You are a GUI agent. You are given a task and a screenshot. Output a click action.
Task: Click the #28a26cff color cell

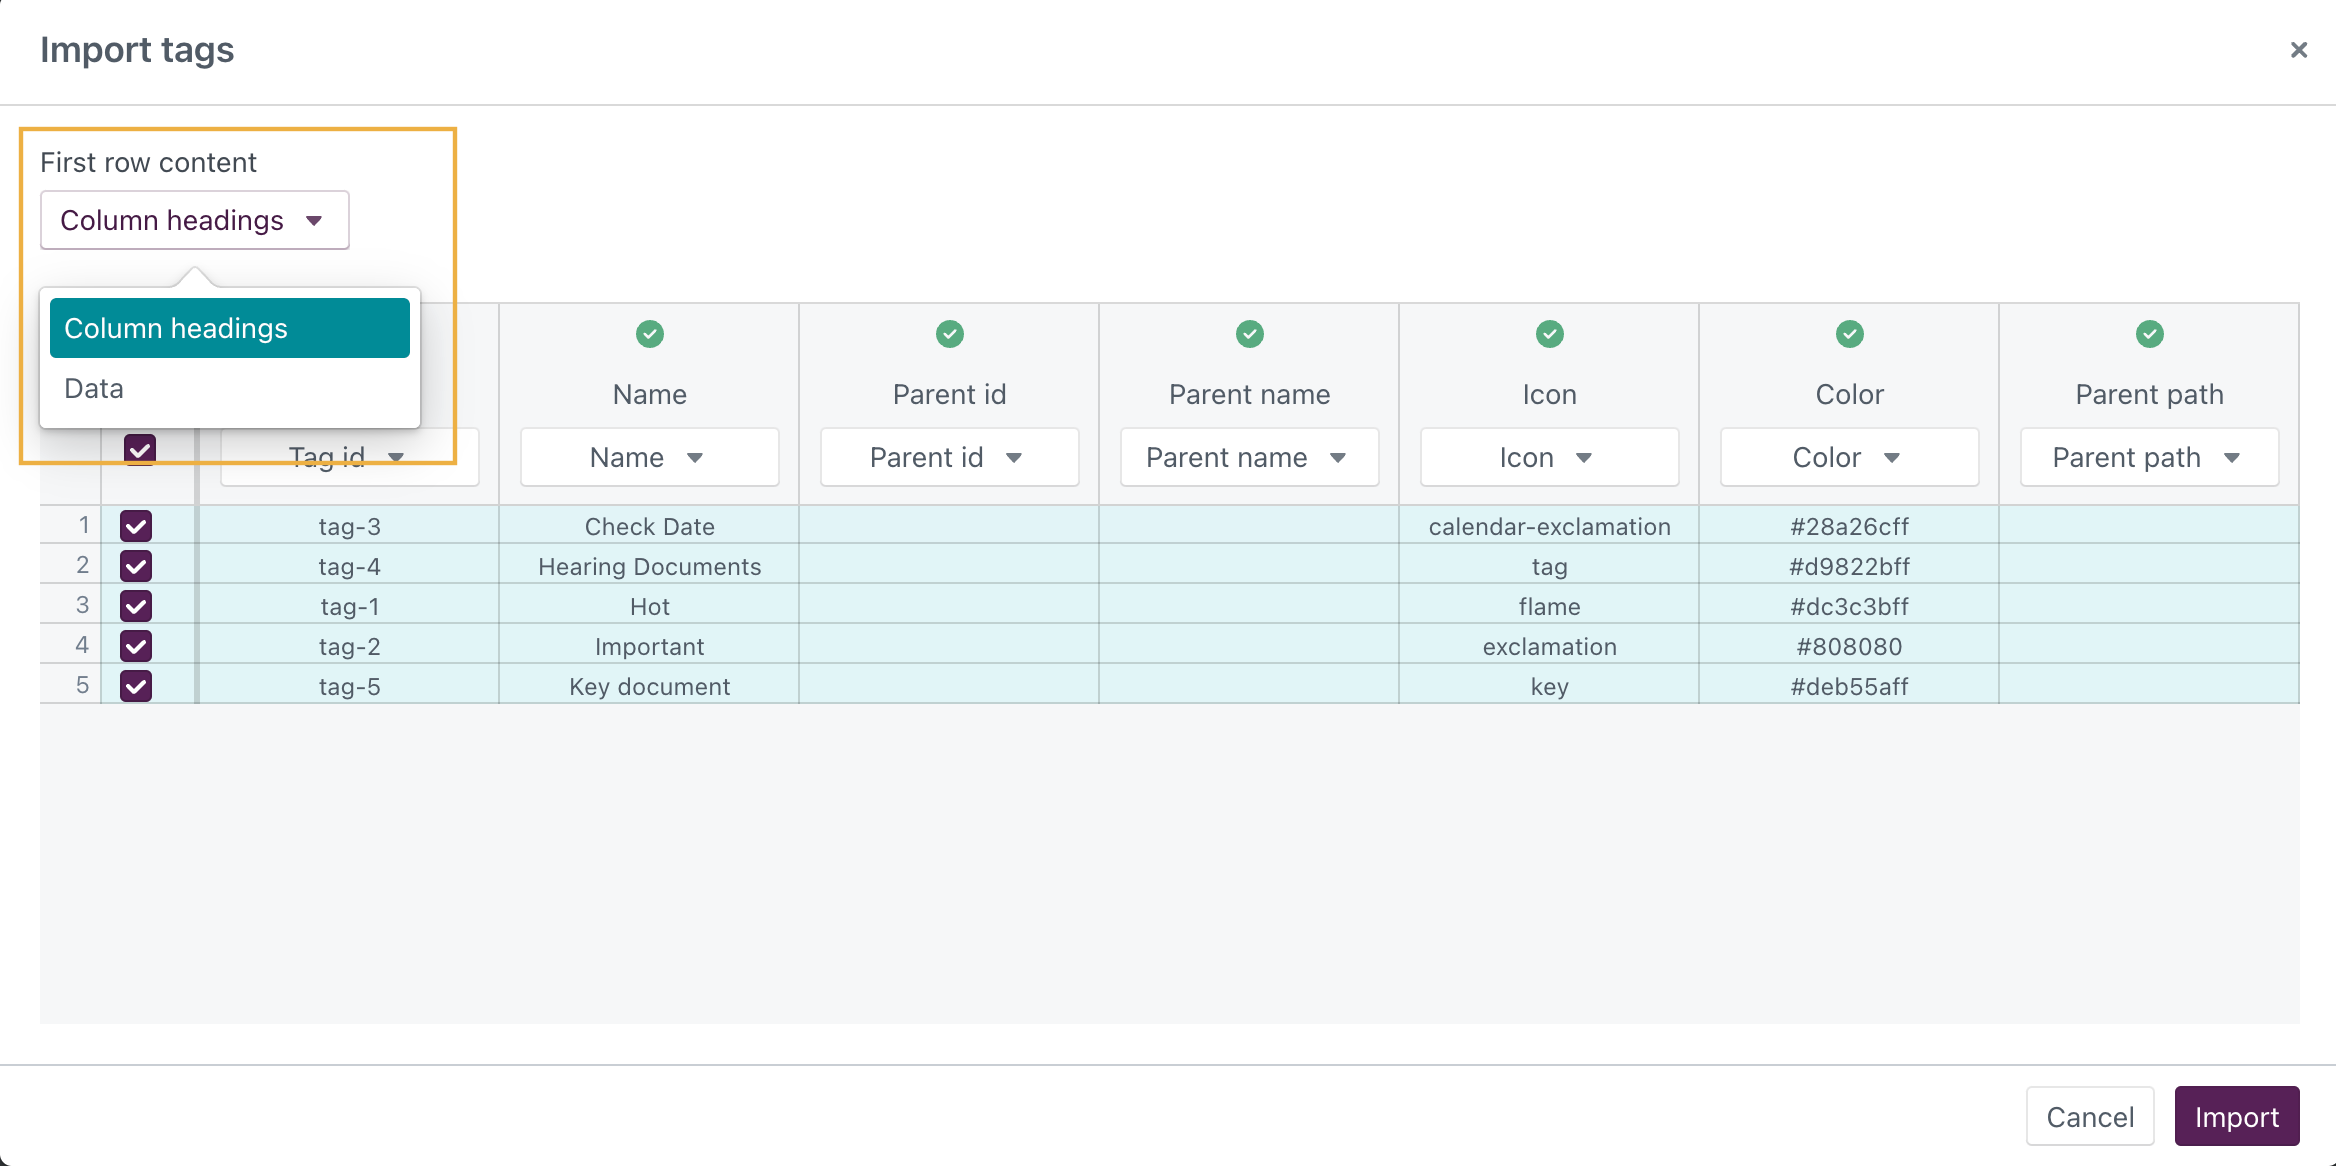pos(1849,526)
